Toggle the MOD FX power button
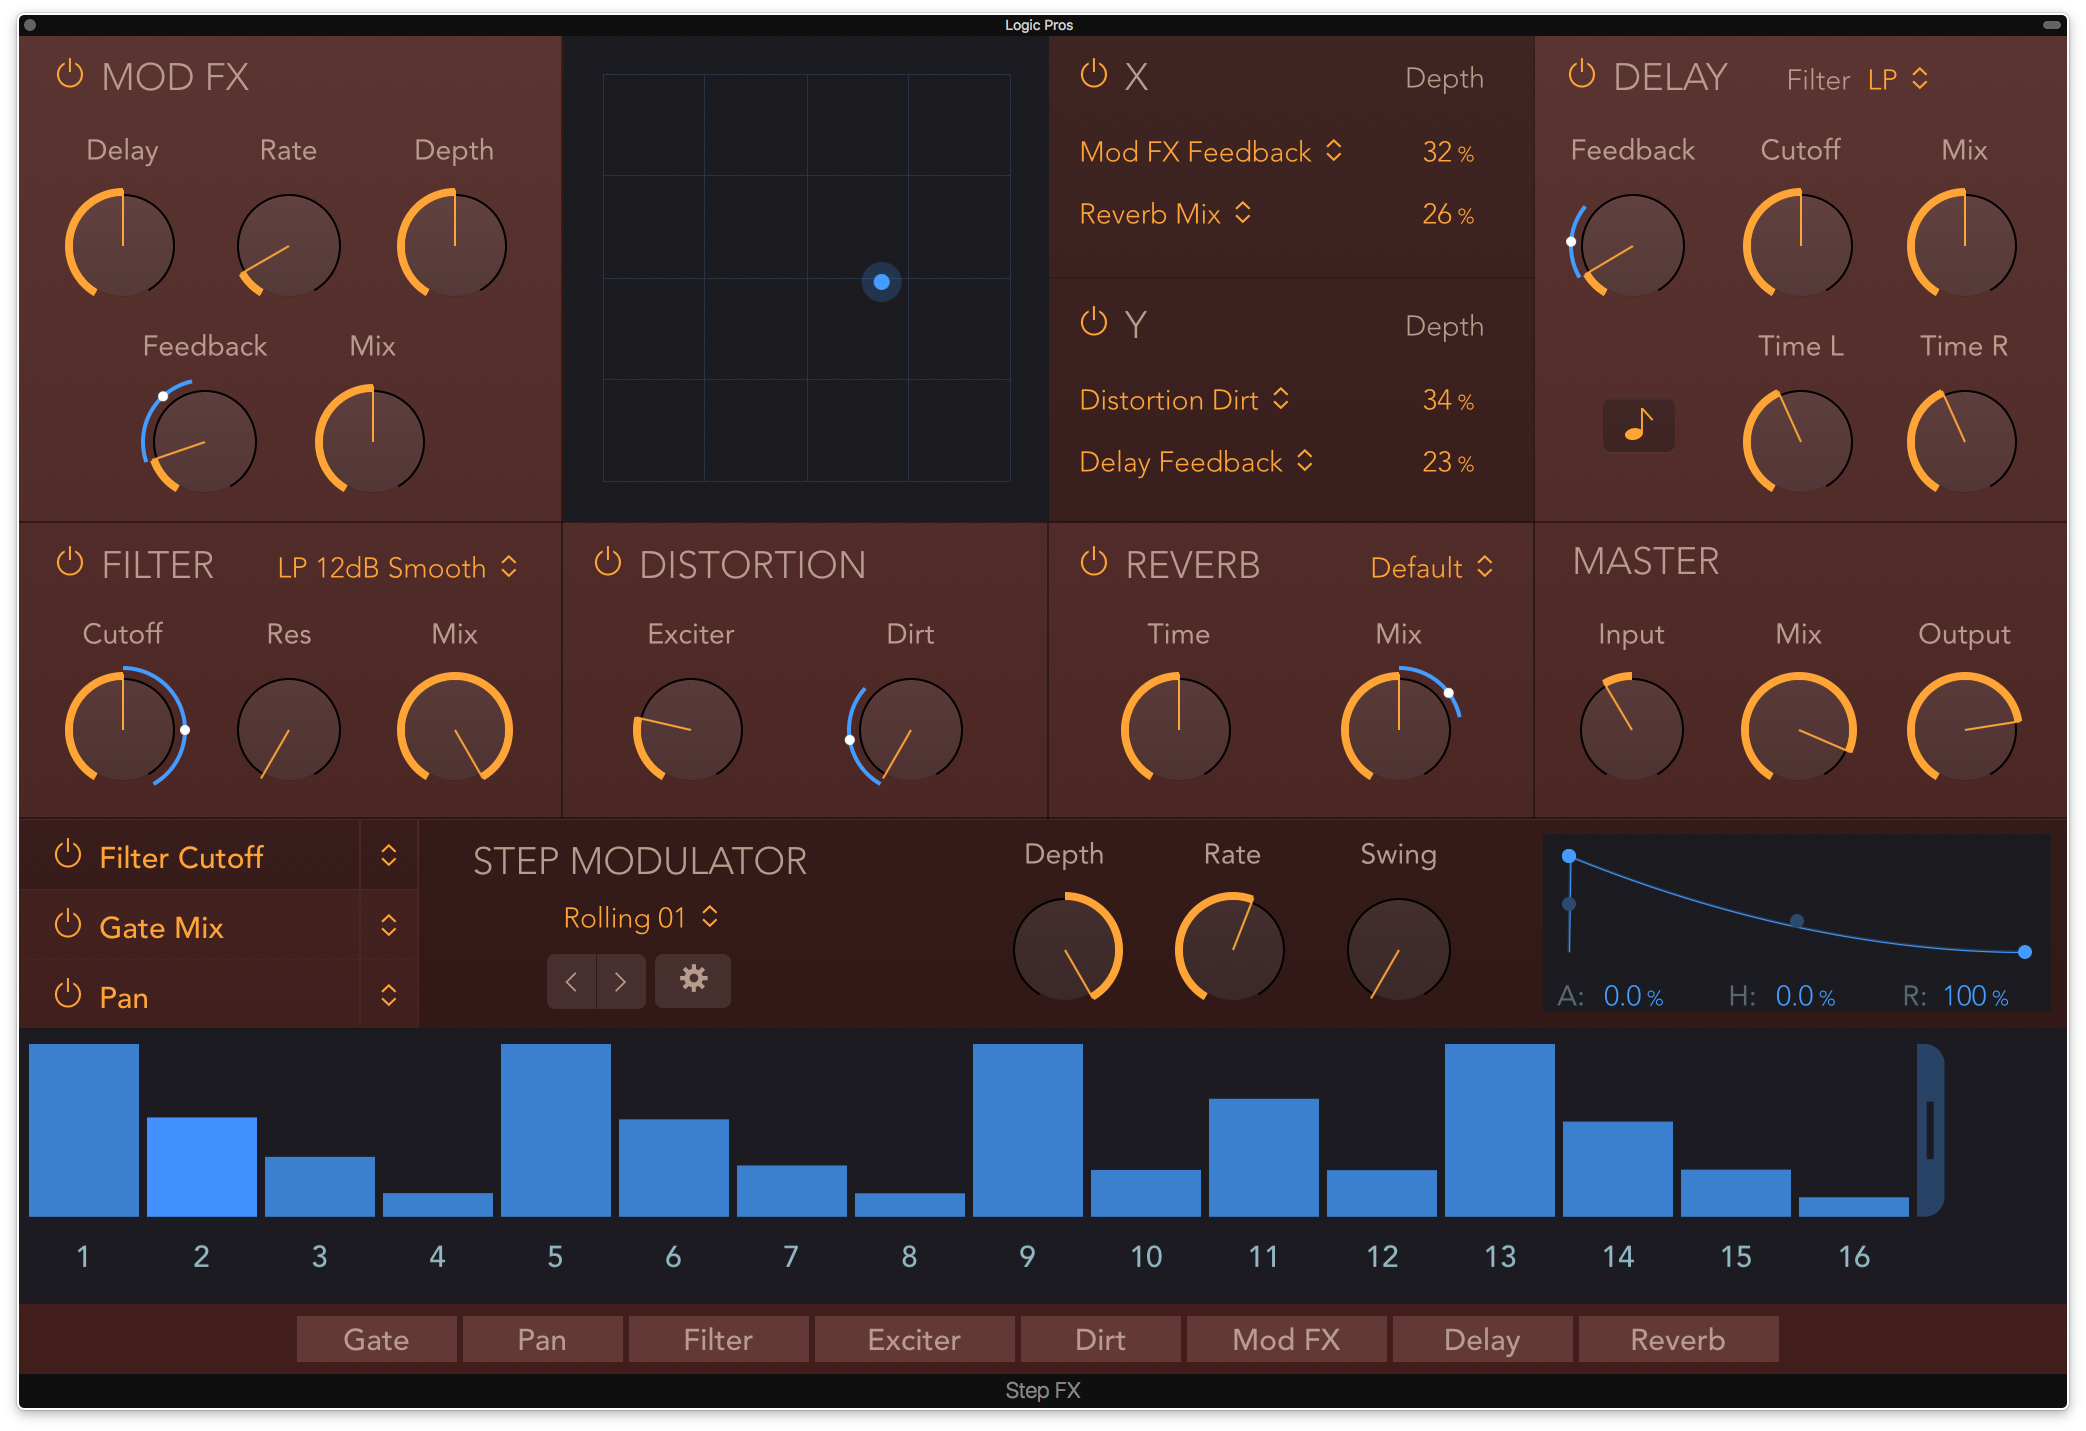Screen dimensions: 2086x1431 point(69,75)
